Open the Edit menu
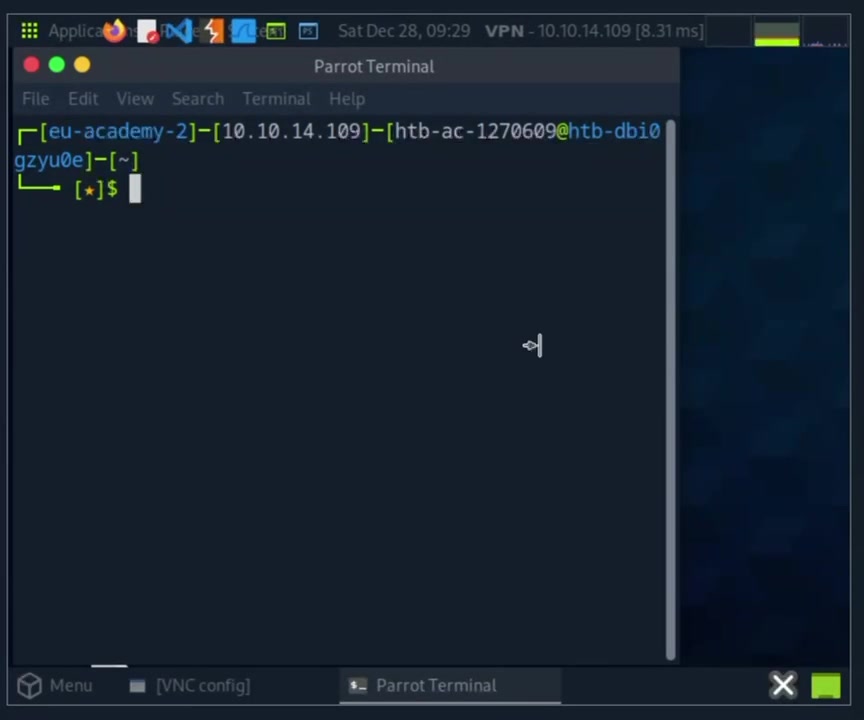 (83, 99)
